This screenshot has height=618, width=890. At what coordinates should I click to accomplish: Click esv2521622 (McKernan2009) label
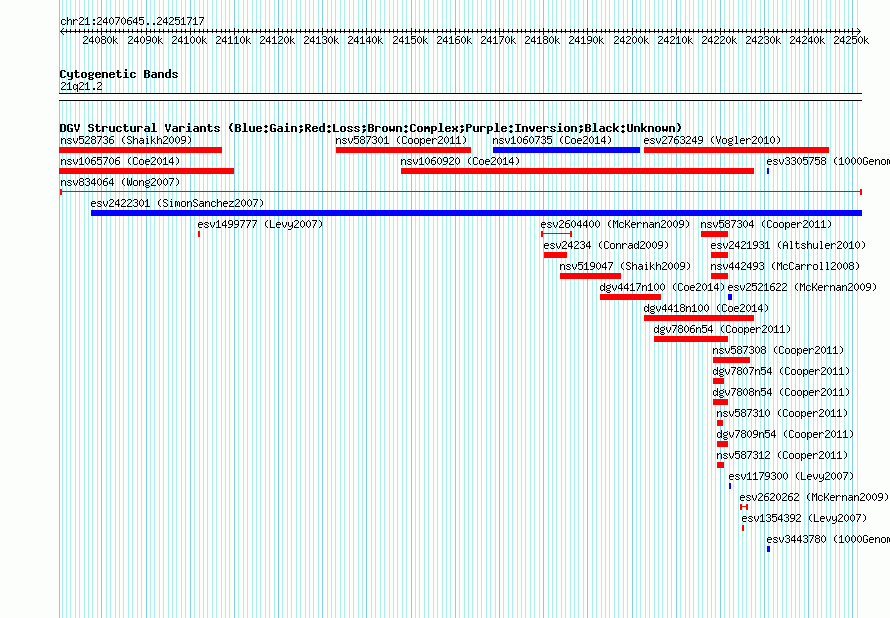click(802, 287)
